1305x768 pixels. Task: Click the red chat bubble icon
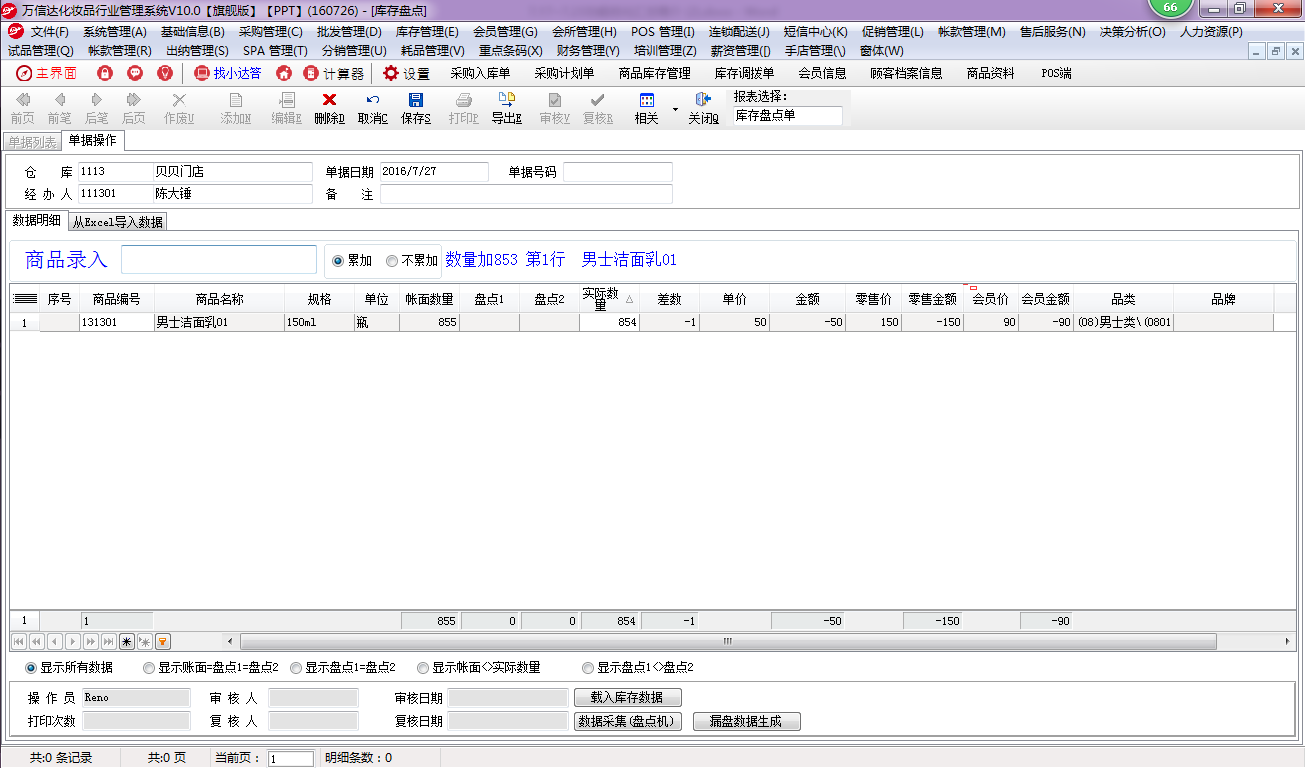pyautogui.click(x=135, y=73)
